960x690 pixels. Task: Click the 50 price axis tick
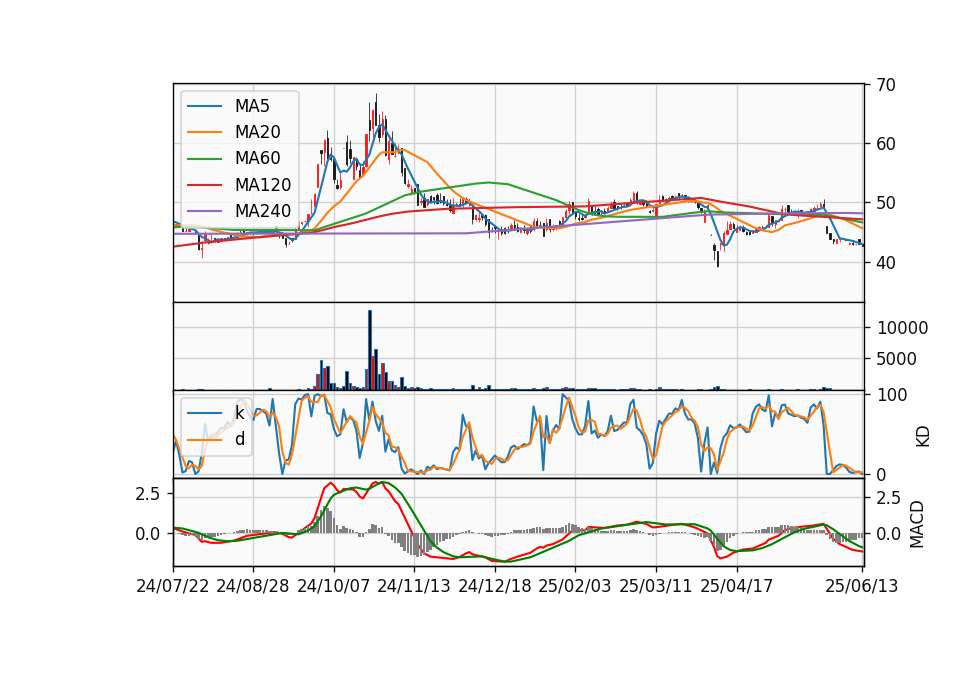[x=885, y=203]
